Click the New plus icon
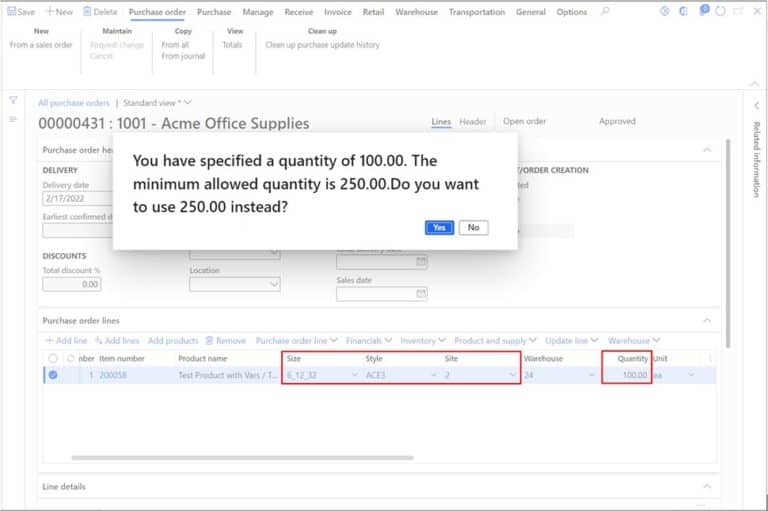This screenshot has height=511, width=768. point(50,12)
